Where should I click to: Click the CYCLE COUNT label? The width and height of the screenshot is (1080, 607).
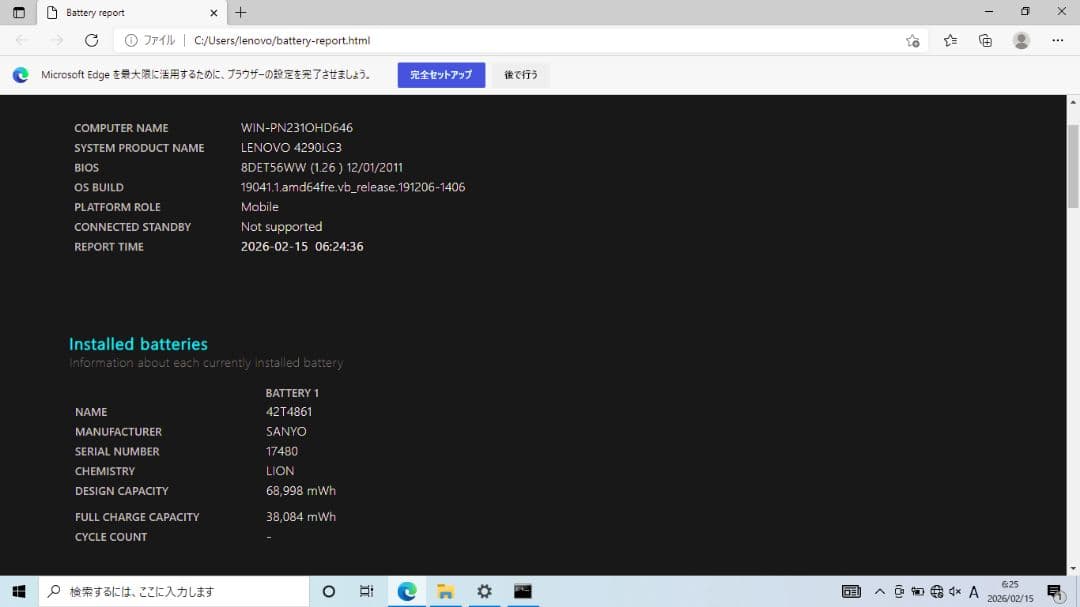click(111, 537)
